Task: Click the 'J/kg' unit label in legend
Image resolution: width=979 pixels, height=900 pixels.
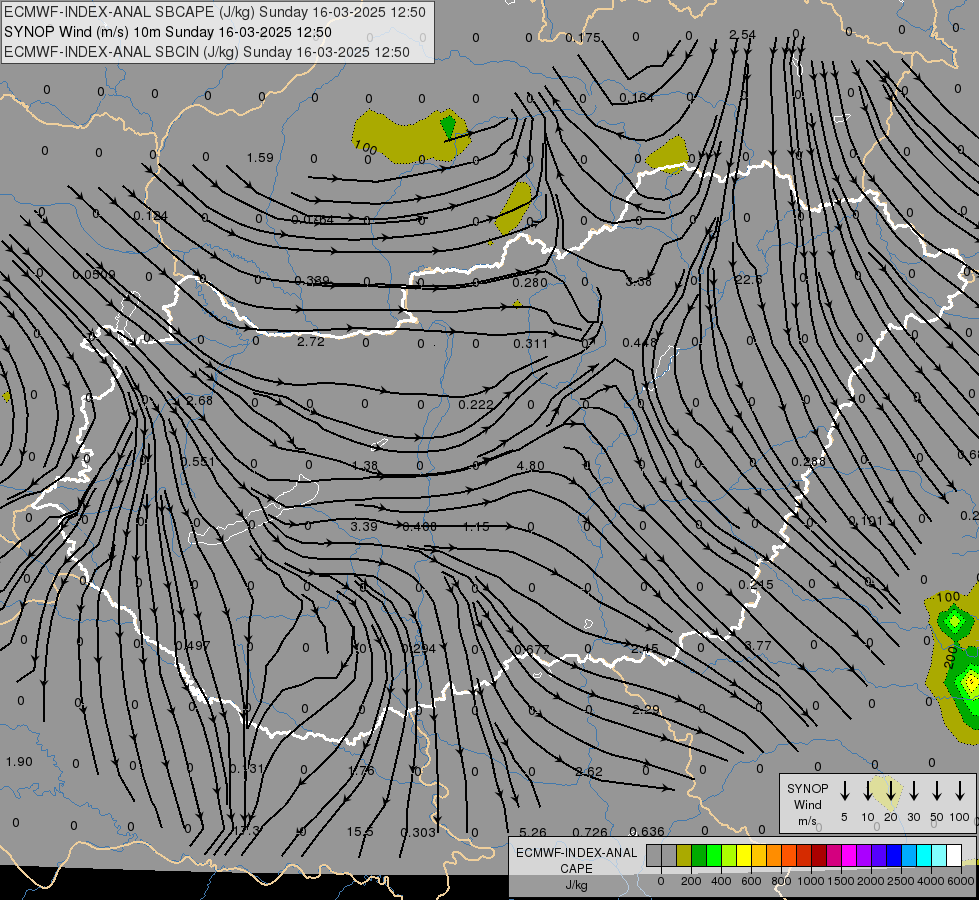Action: 576,885
